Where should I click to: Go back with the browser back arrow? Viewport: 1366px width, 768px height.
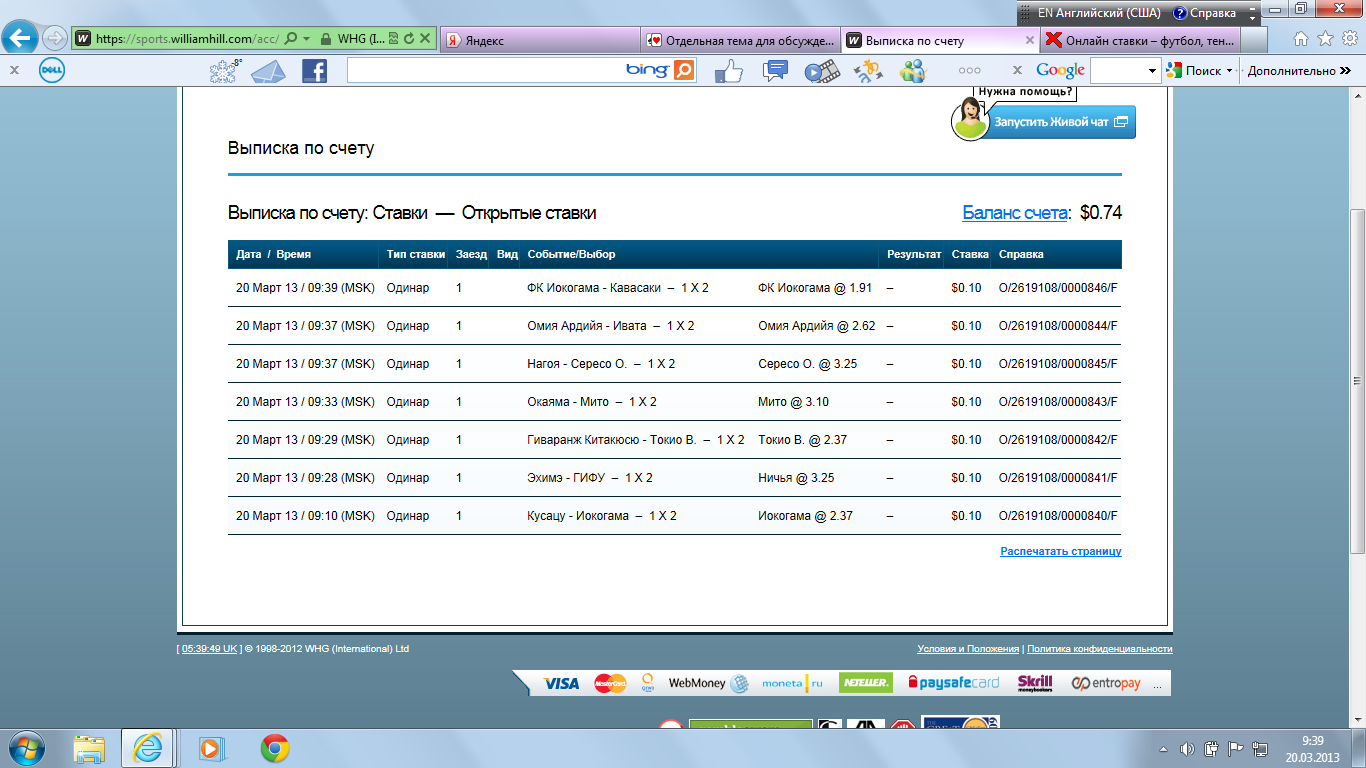click(x=20, y=39)
